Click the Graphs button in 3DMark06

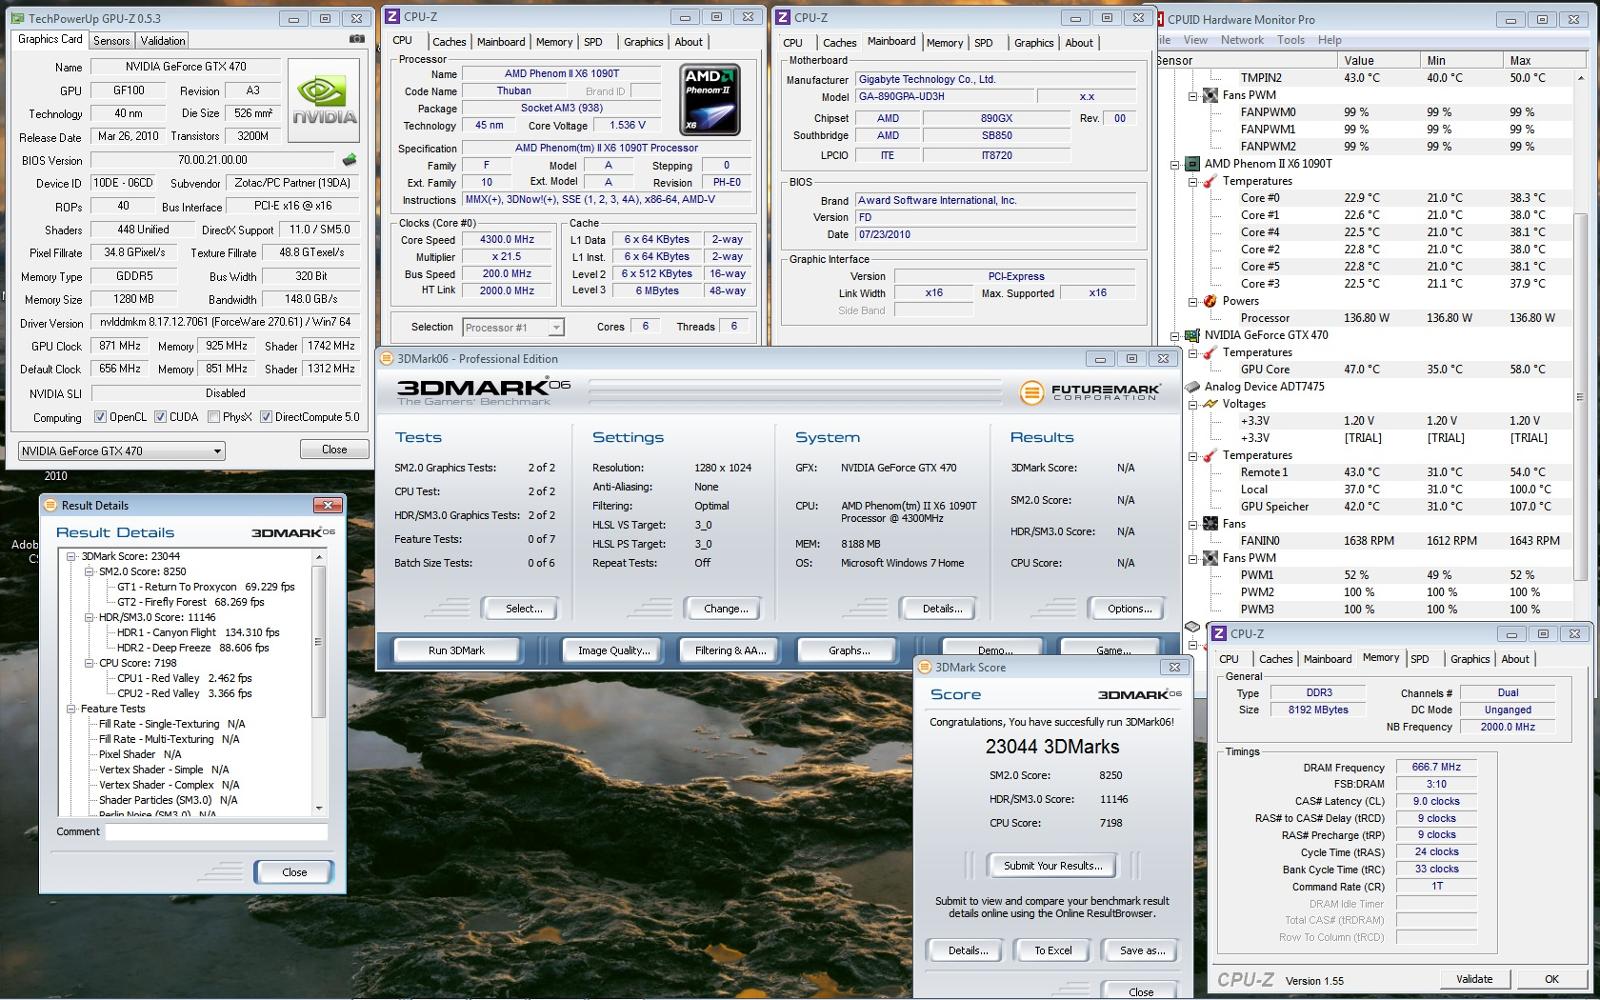point(848,650)
